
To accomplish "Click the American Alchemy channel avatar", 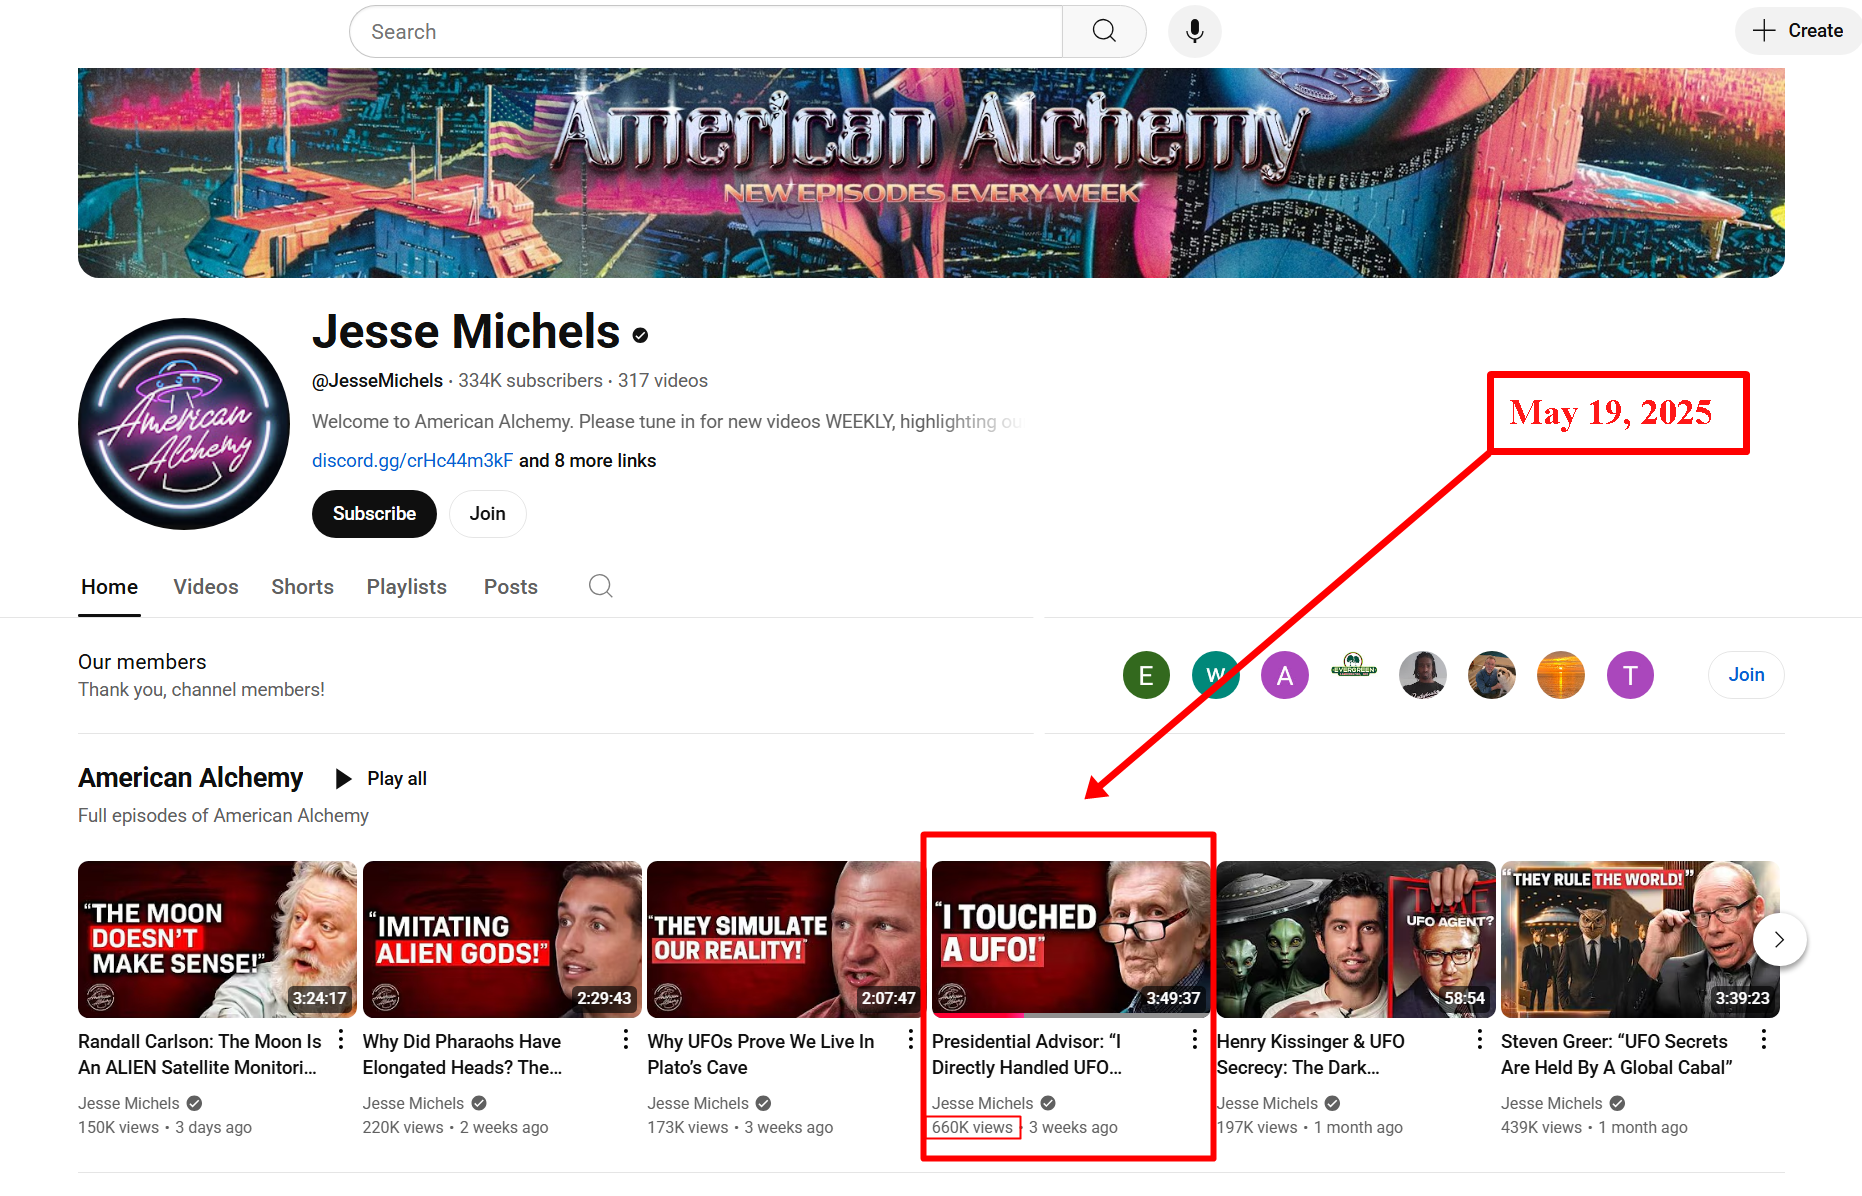I will (184, 424).
